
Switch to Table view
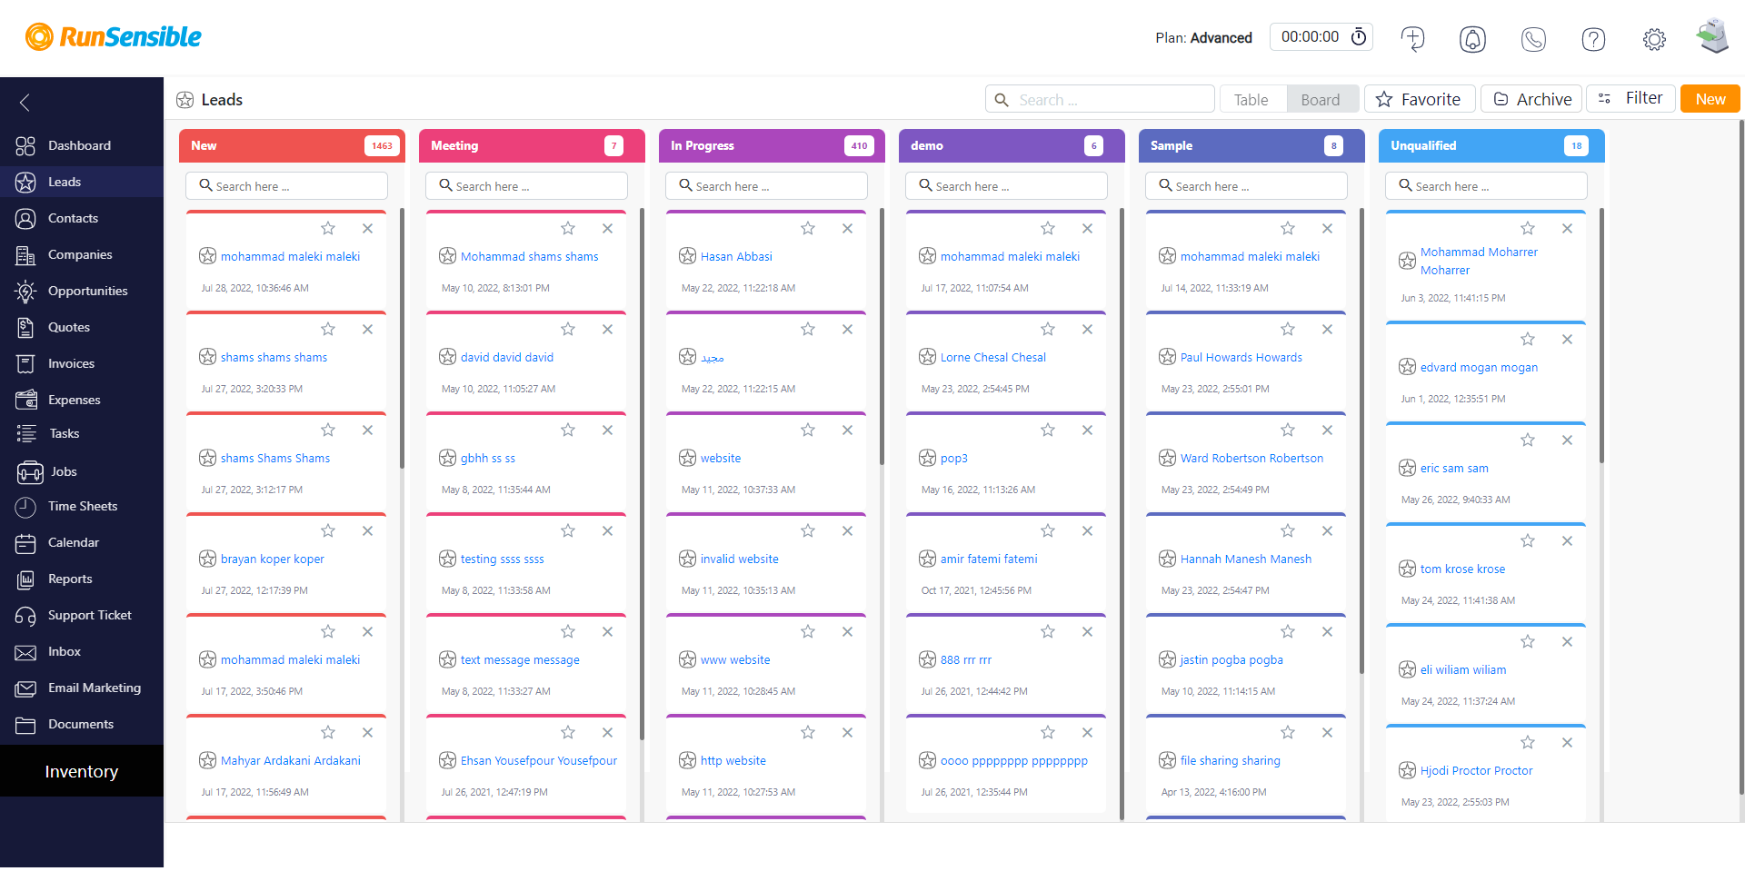pyautogui.click(x=1251, y=99)
